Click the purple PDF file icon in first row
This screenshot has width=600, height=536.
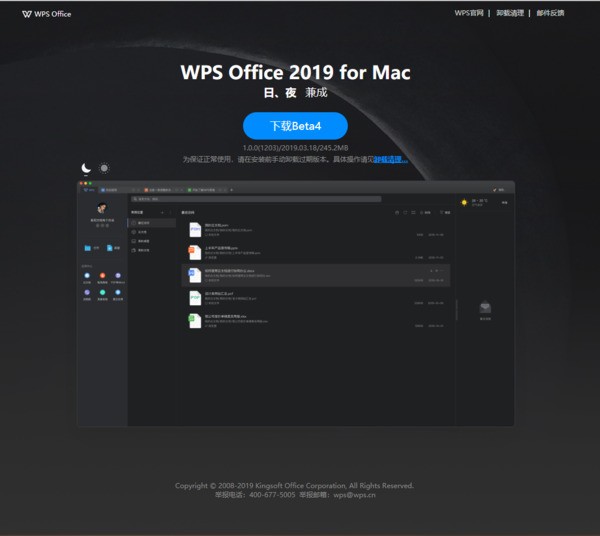tap(195, 230)
